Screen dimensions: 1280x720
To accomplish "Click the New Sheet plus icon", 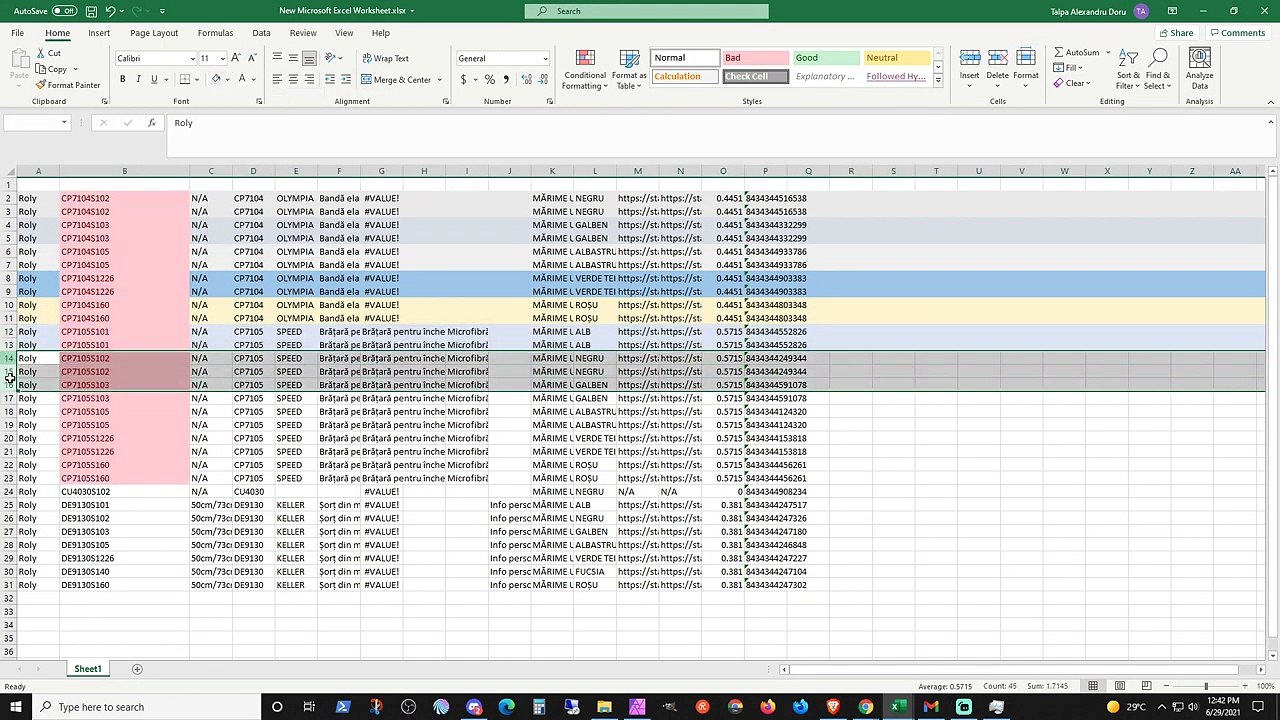I will [x=137, y=669].
